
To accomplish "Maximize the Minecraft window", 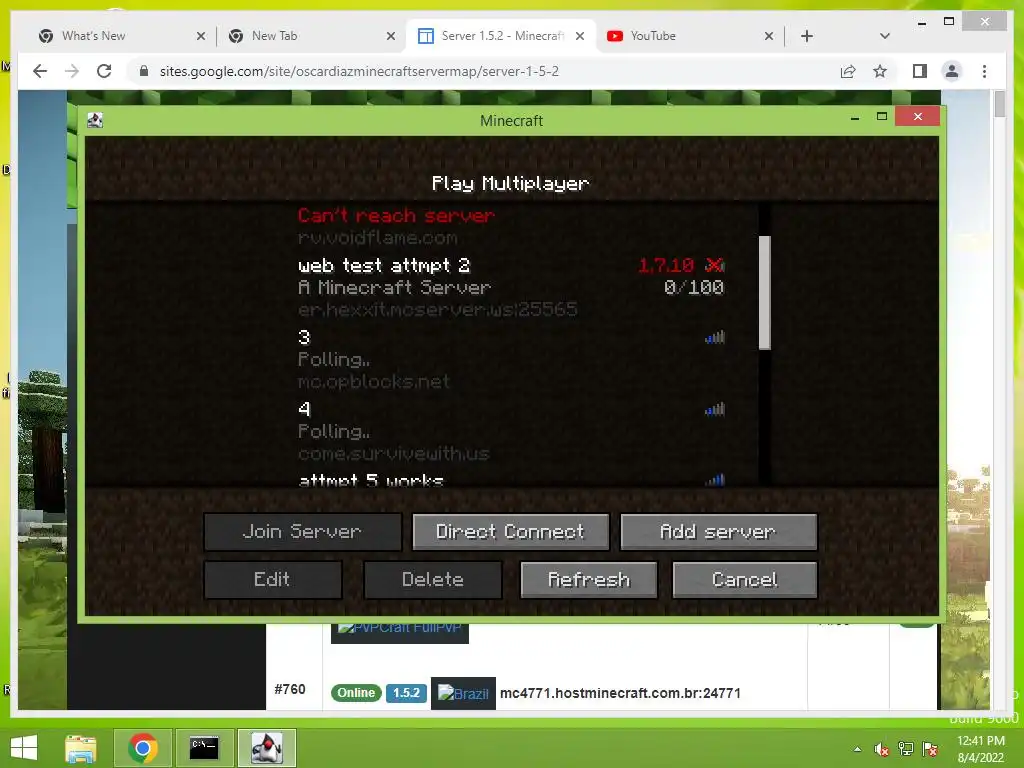I will click(882, 117).
